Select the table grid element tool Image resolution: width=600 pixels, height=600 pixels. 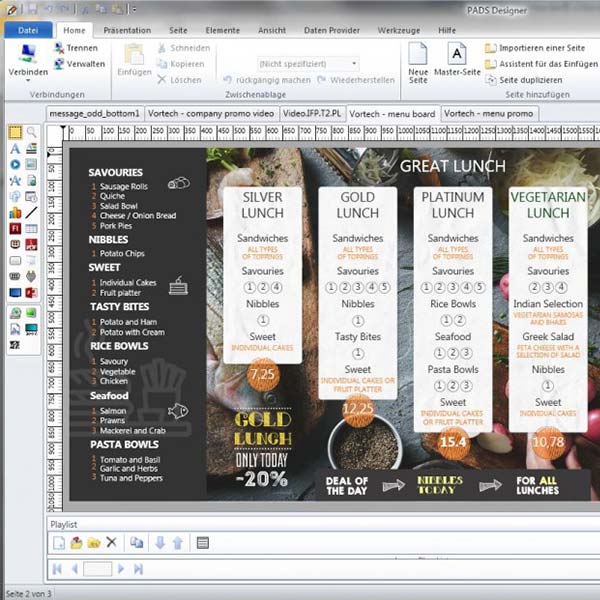pos(31,229)
